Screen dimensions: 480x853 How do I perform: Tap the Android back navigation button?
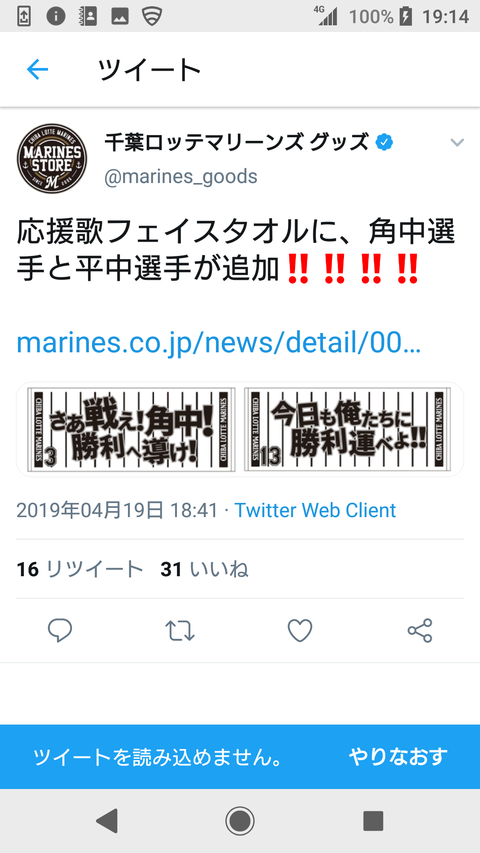(107, 820)
